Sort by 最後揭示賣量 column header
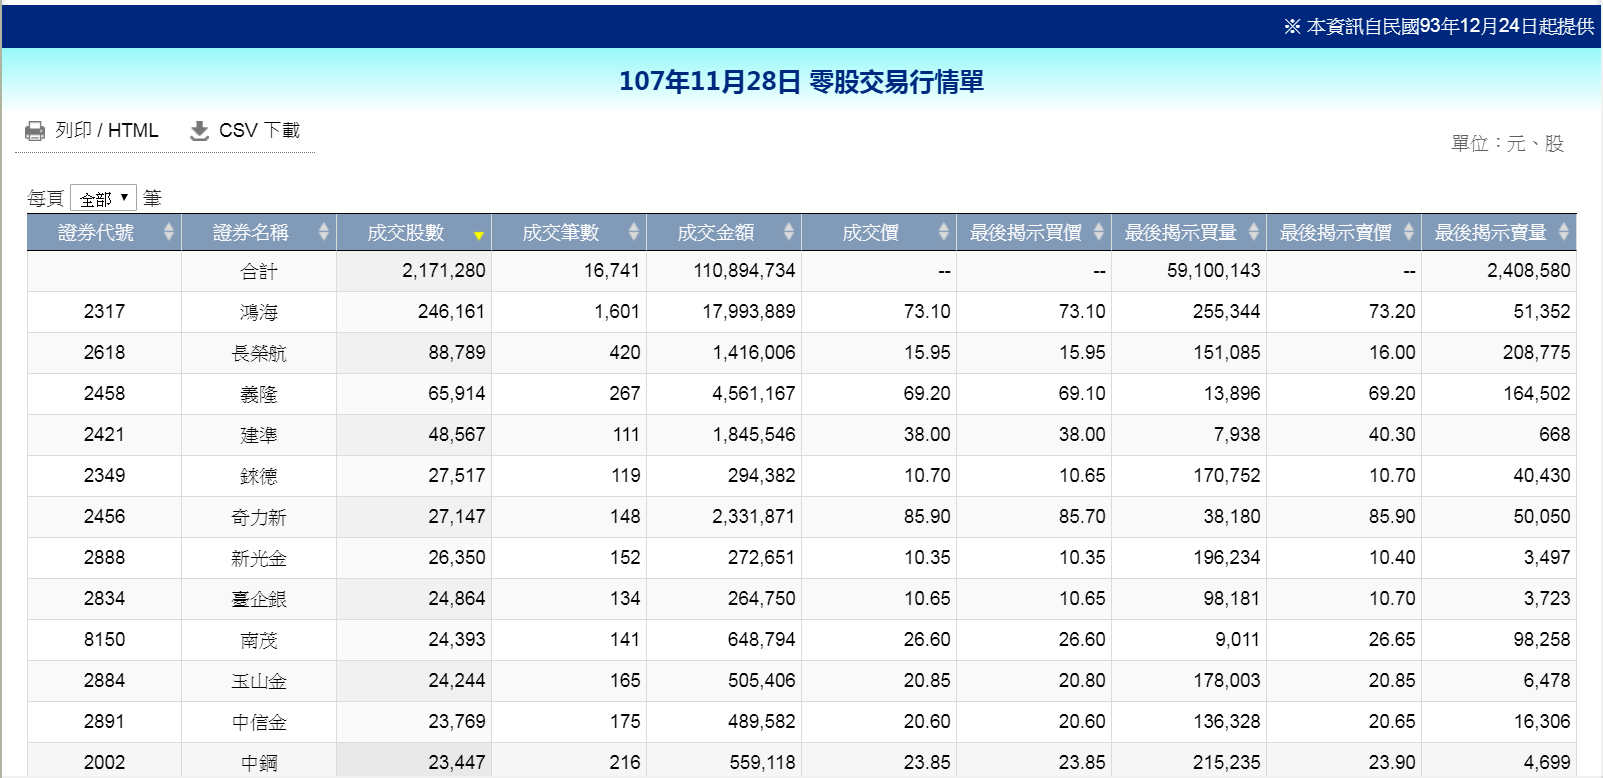 (1499, 232)
